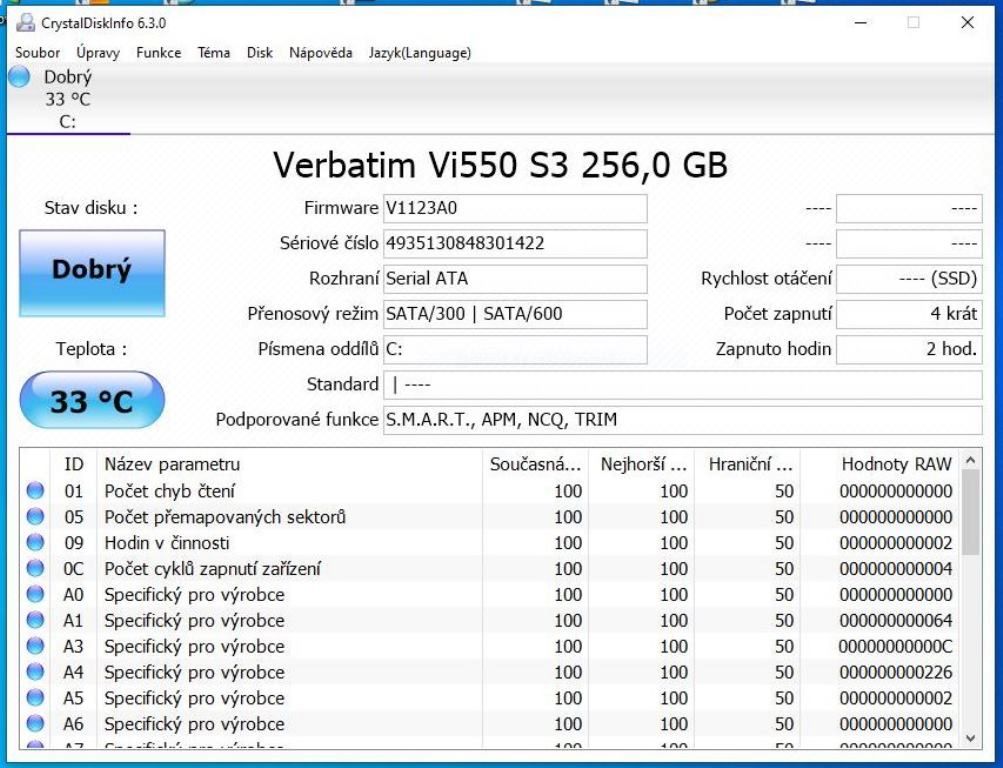Click the status orb for attribute A3
The image size is (1003, 768).
36,646
